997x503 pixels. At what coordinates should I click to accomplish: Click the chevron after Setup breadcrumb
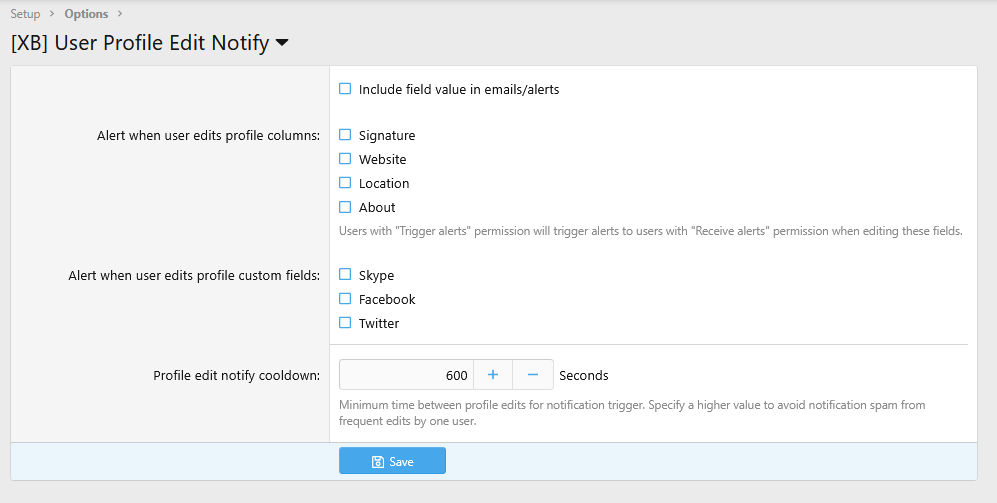point(52,14)
